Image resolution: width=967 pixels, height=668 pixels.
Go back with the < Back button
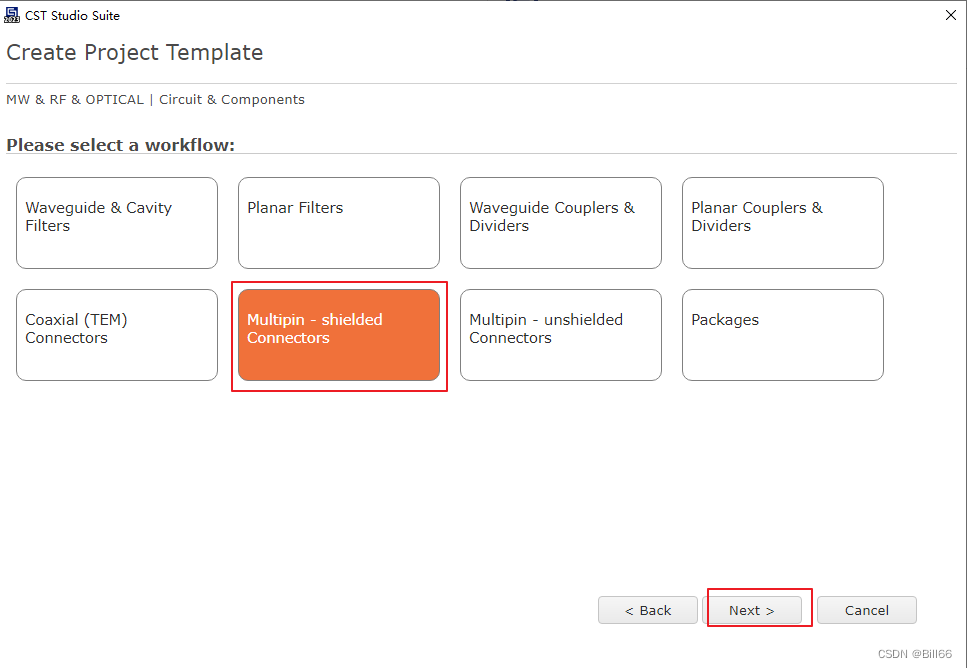coord(648,610)
